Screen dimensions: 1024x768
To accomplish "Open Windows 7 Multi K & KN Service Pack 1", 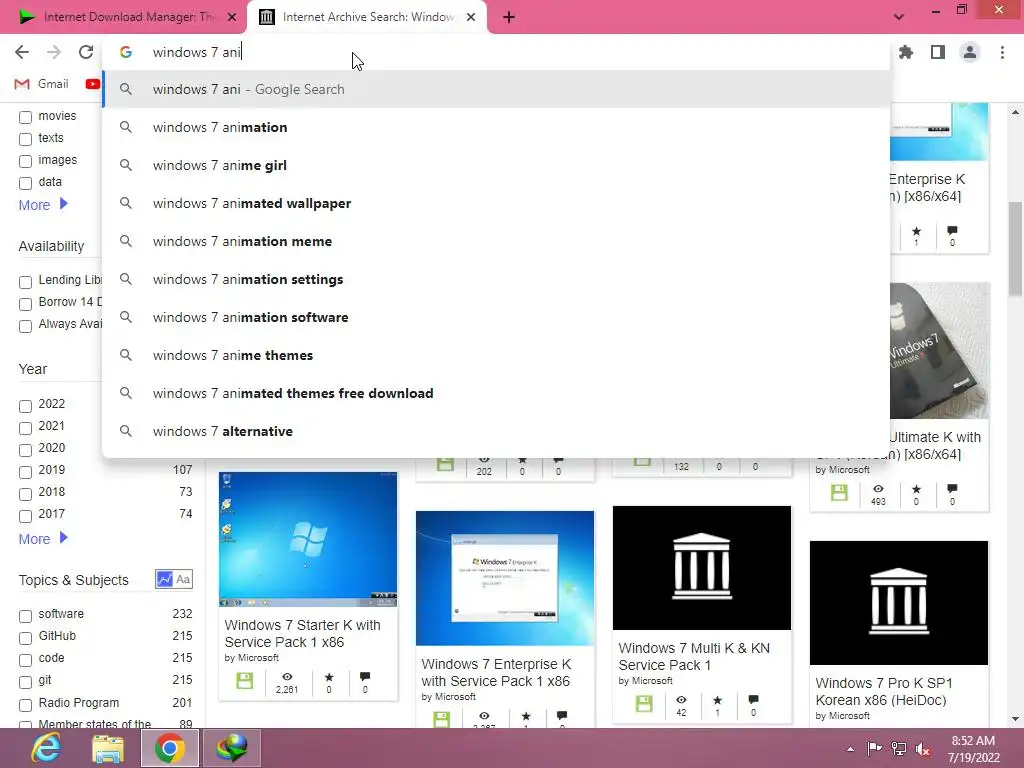I will coord(694,656).
